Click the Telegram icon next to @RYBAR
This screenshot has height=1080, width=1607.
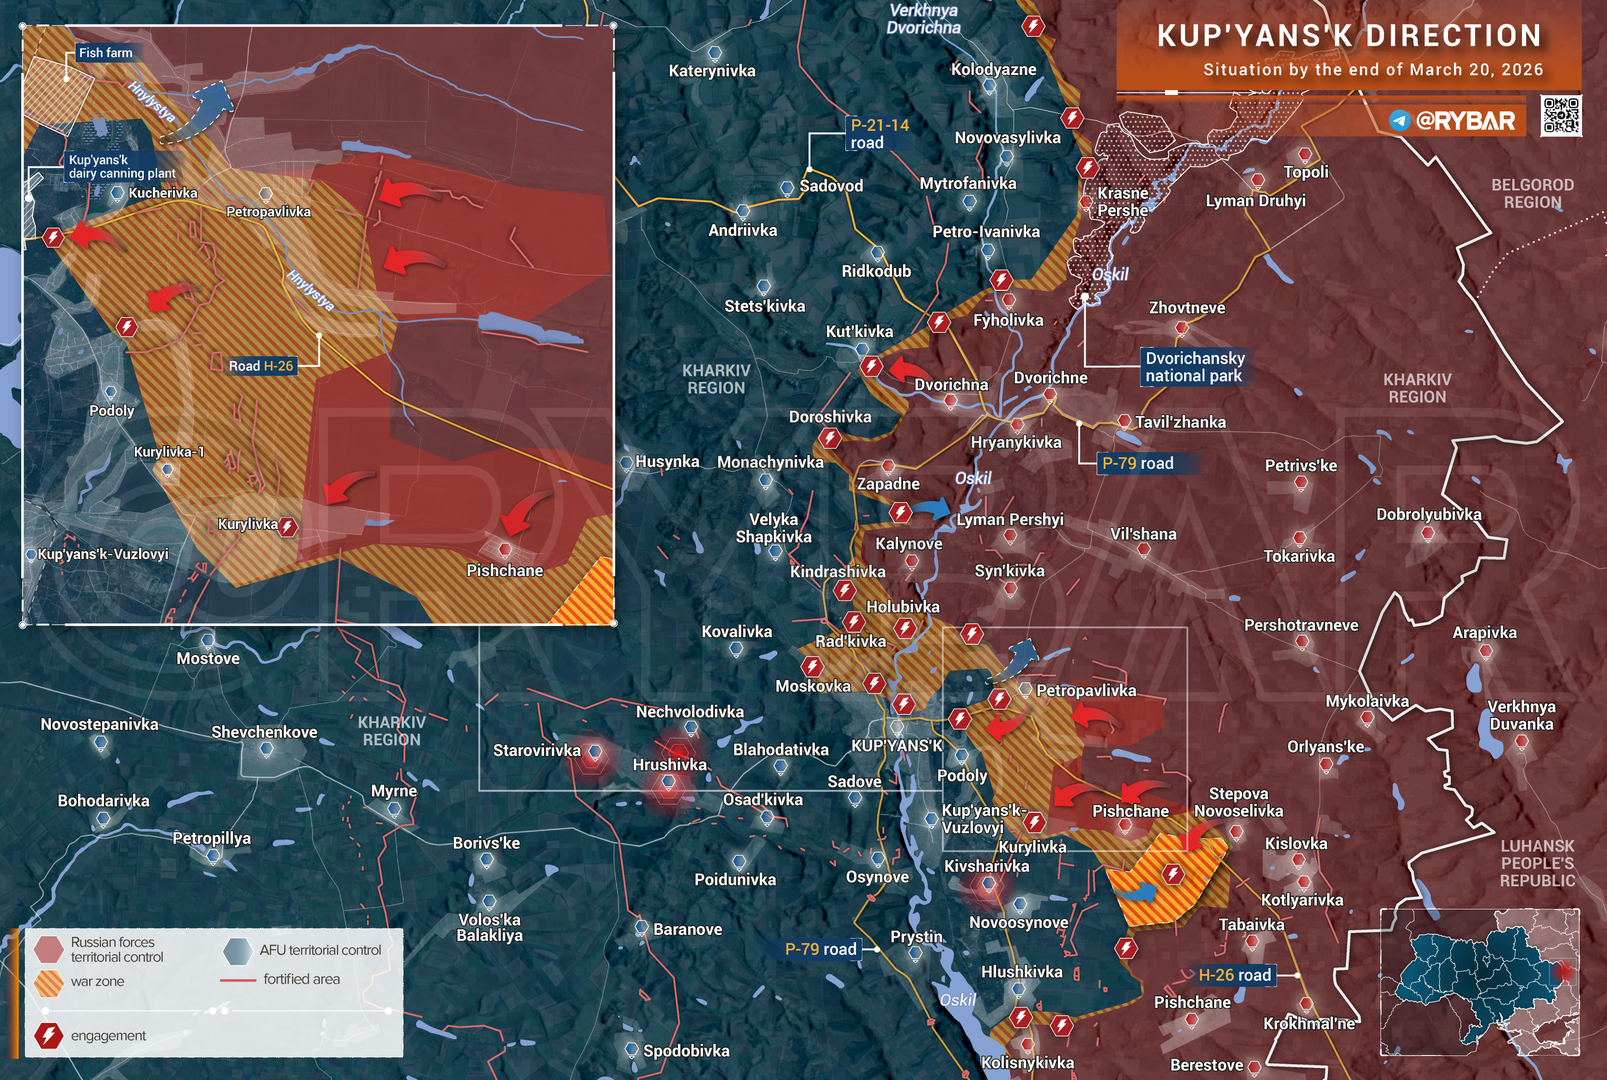pos(1400,121)
